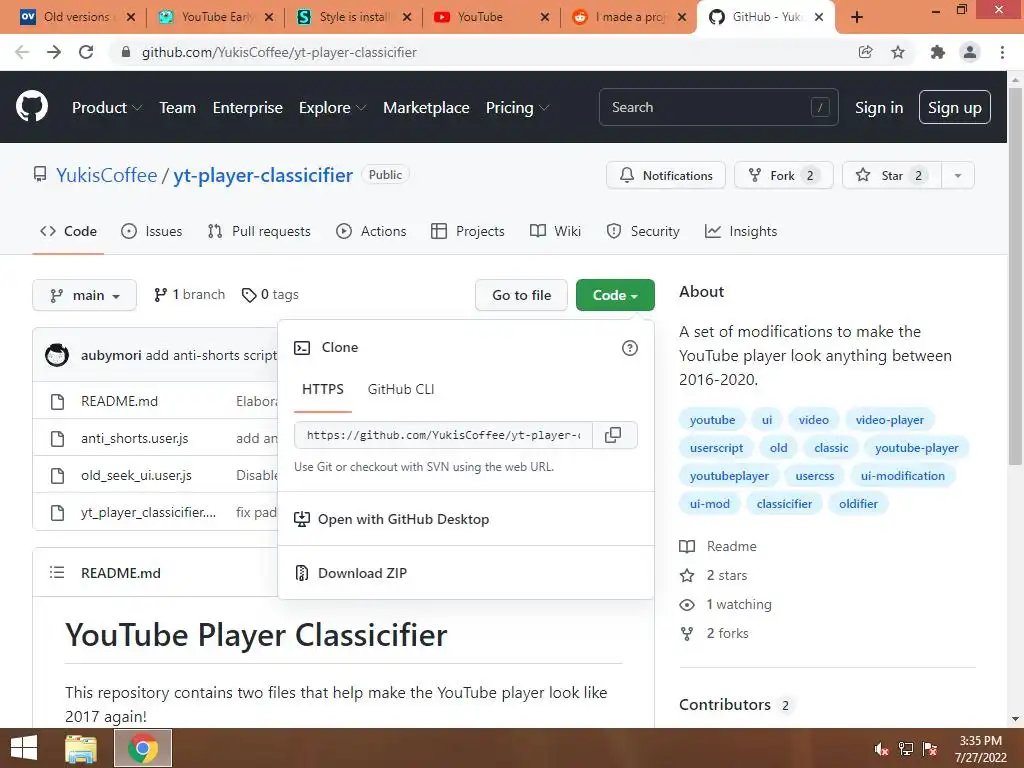The height and width of the screenshot is (768, 1024).
Task: Click the Go to file button
Action: pos(522,295)
